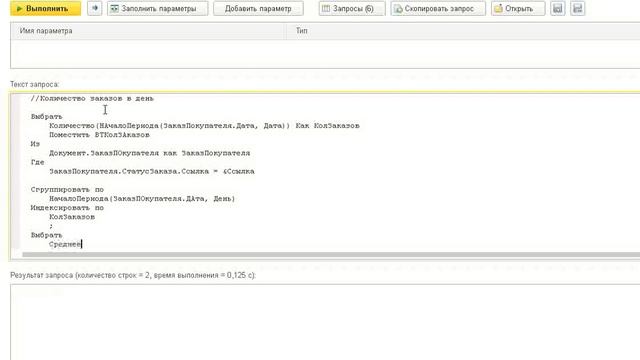Click the comment line //Количество заказов в день
The width and height of the screenshot is (640, 360).
(92, 98)
